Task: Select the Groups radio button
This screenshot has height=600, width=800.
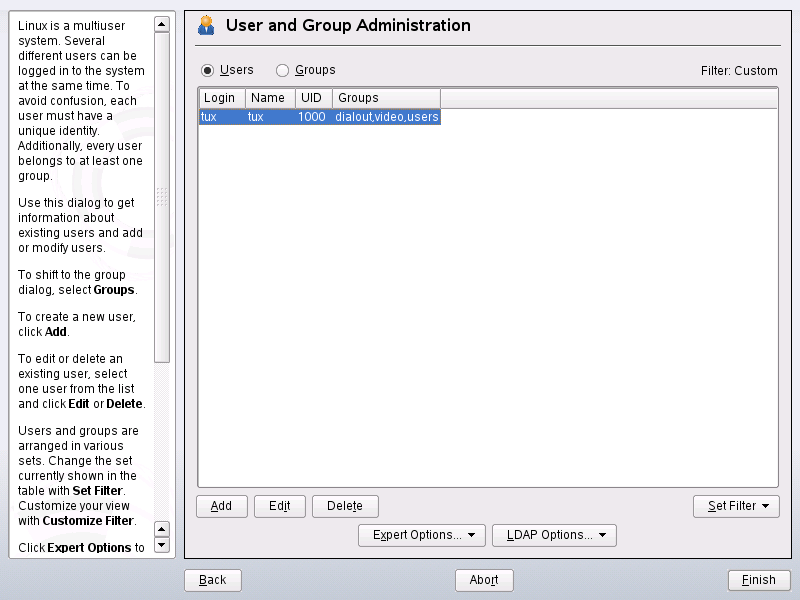Action: (x=282, y=71)
